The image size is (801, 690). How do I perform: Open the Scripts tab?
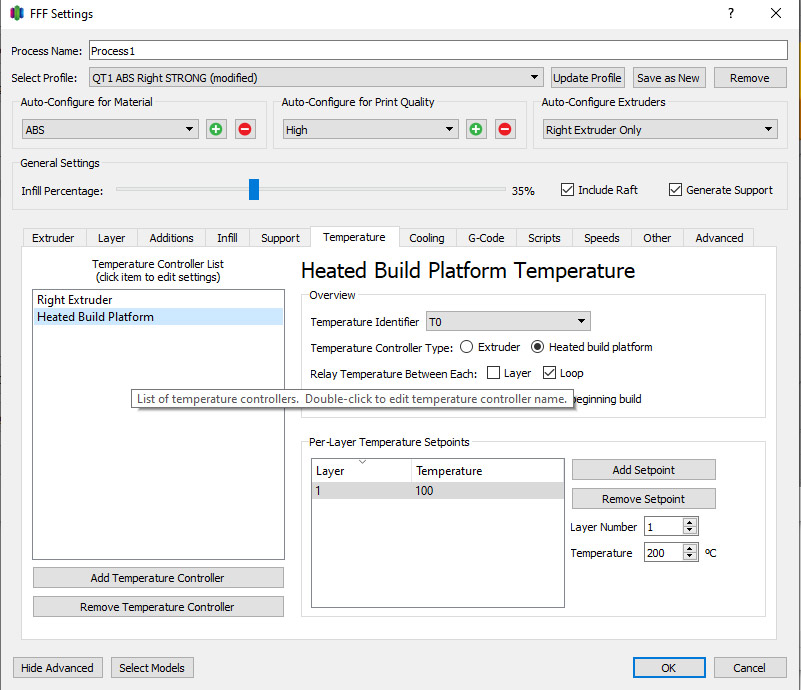(x=544, y=238)
